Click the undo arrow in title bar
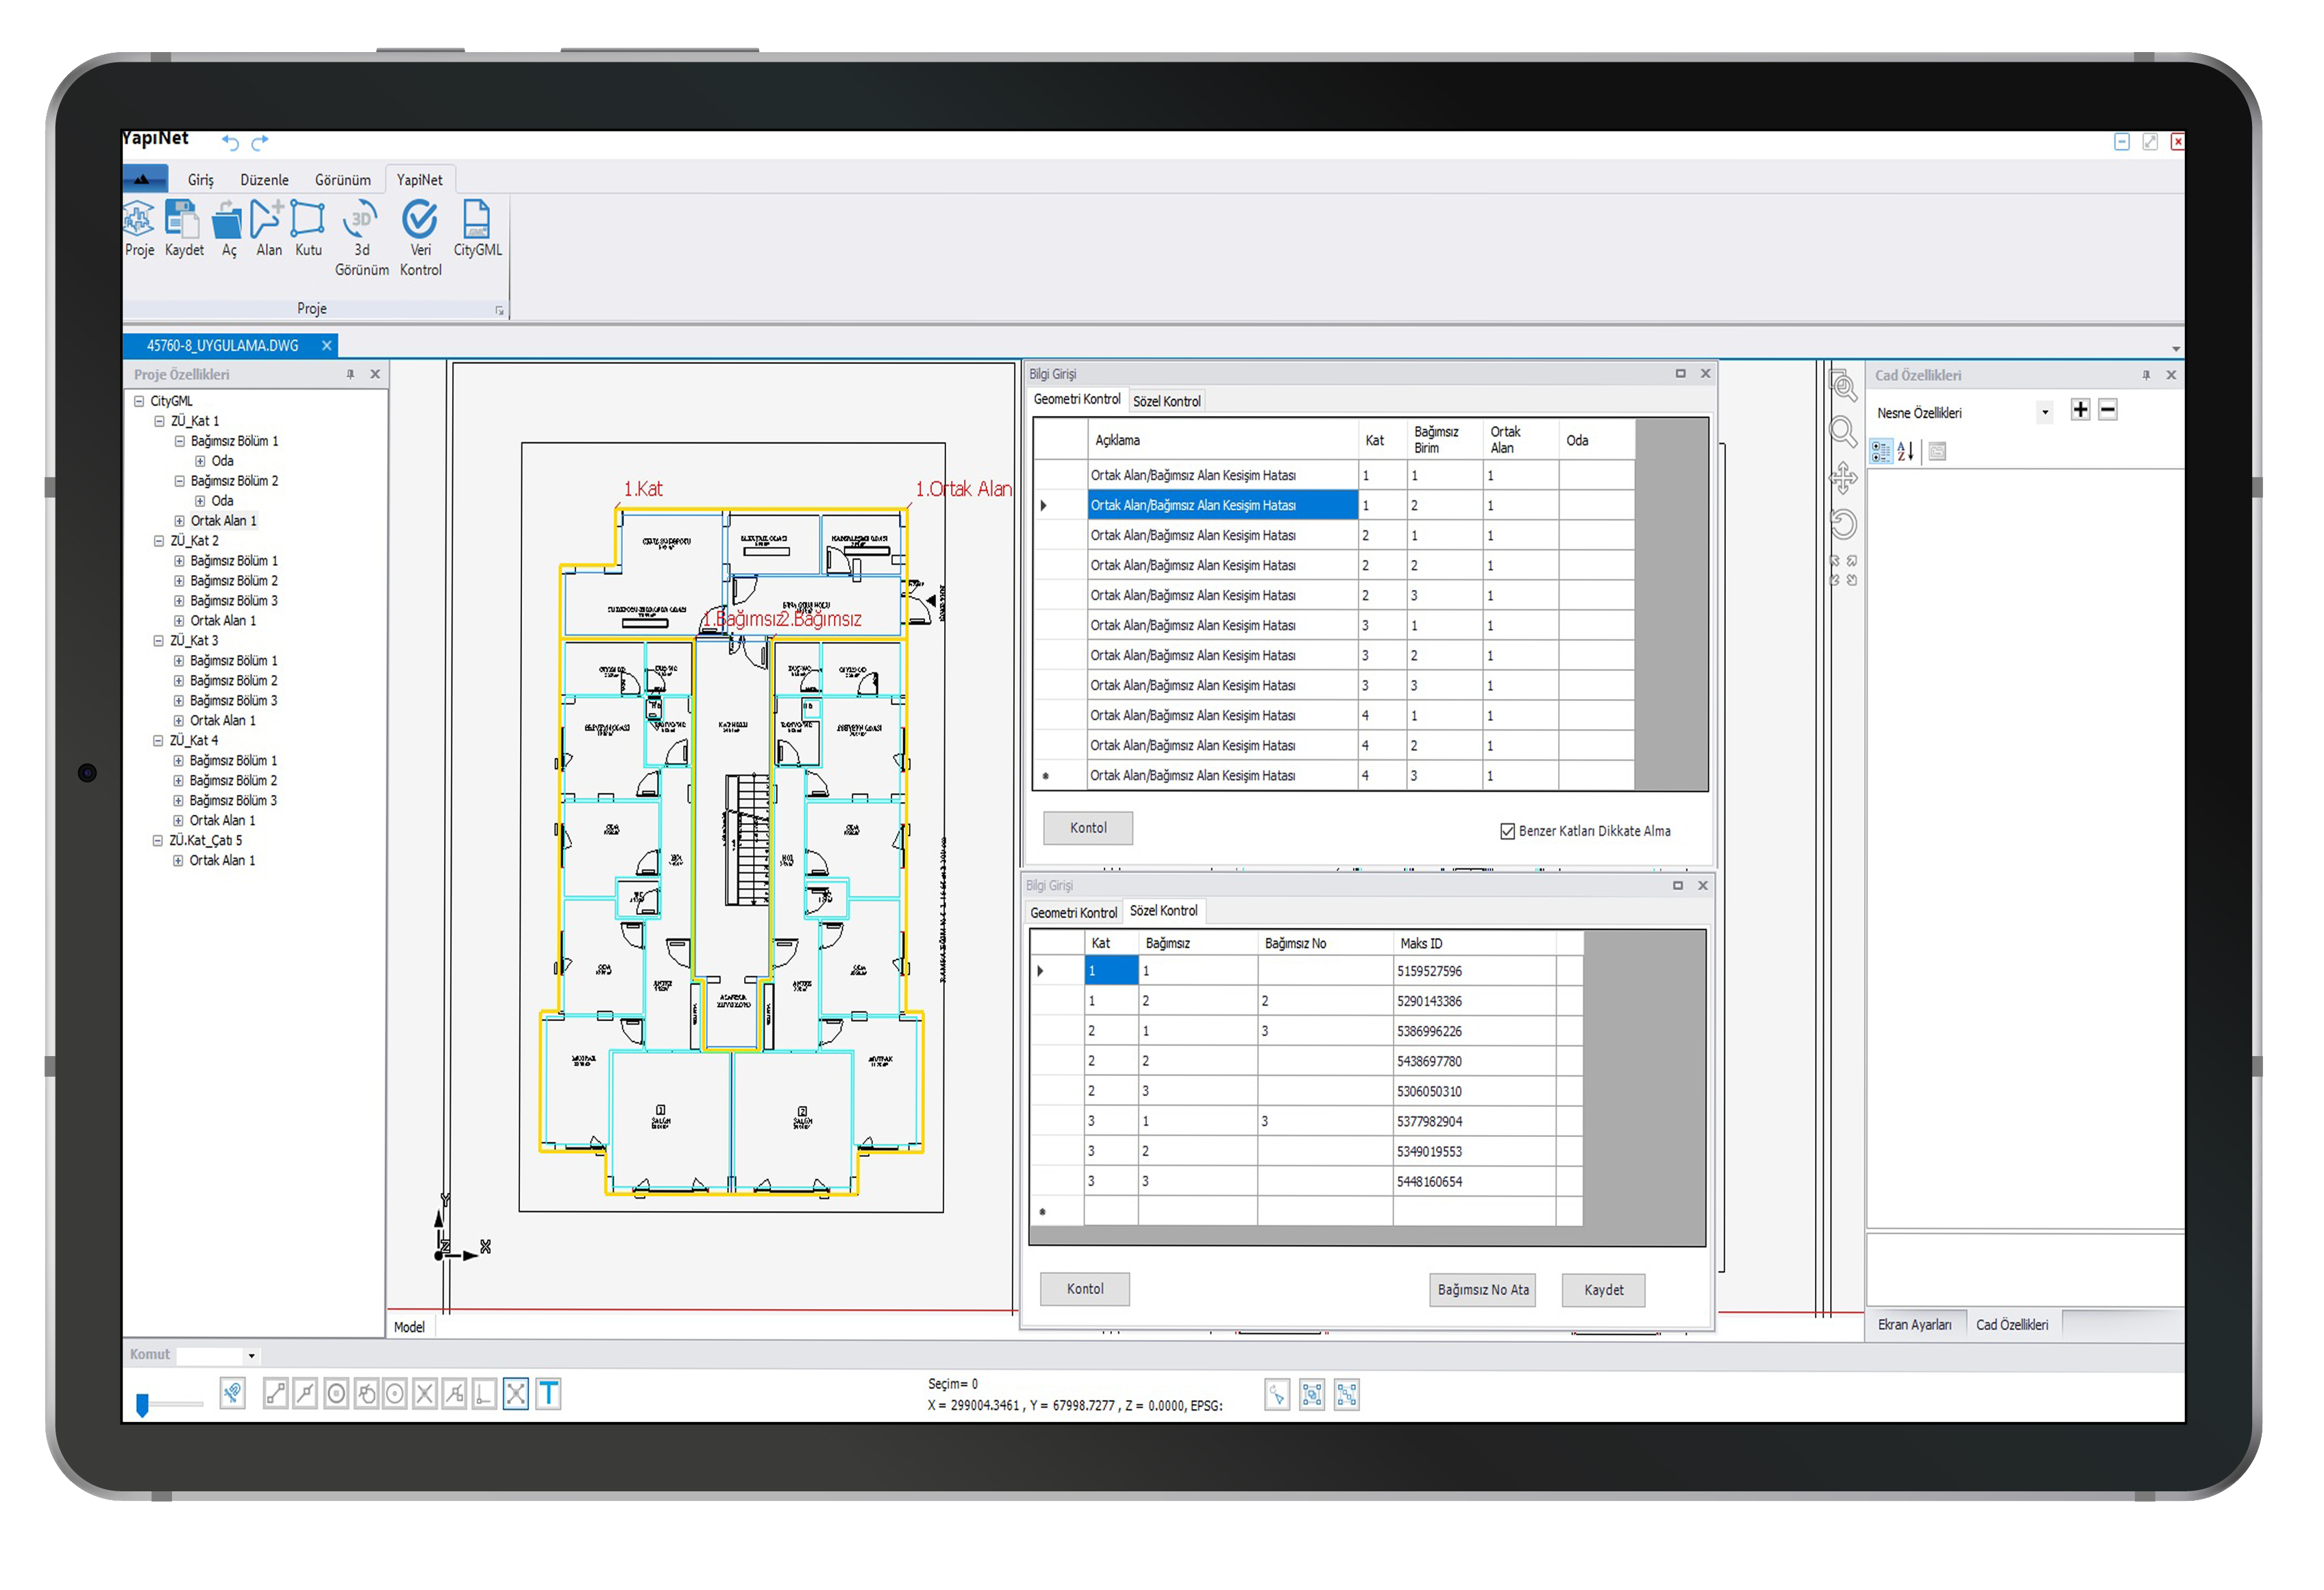The image size is (2324, 1590). pyautogui.click(x=230, y=142)
